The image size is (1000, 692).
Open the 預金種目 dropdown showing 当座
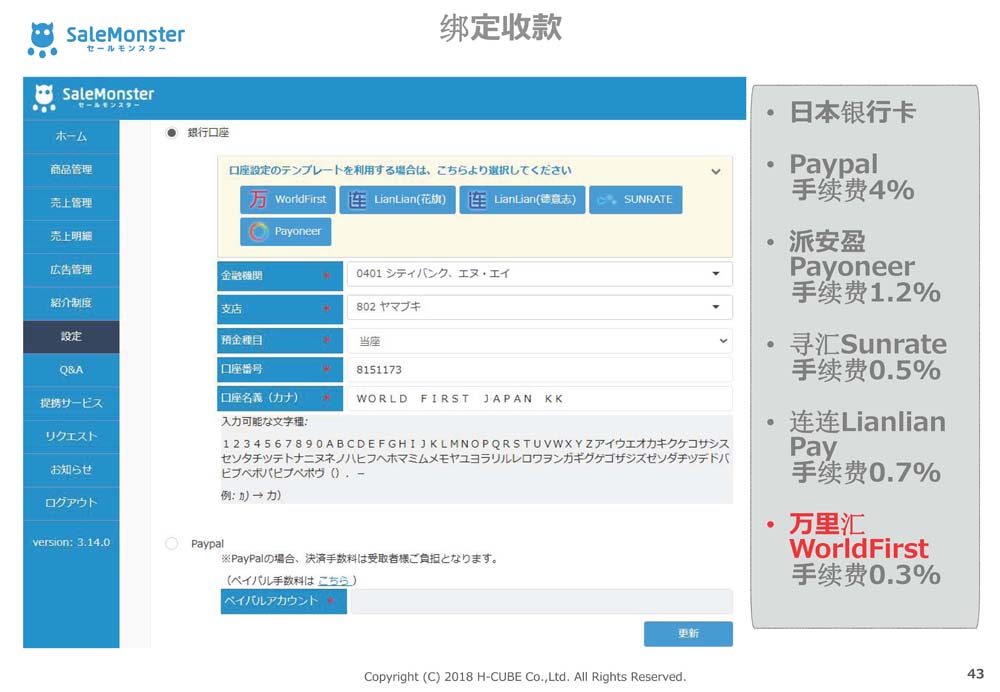[540, 341]
